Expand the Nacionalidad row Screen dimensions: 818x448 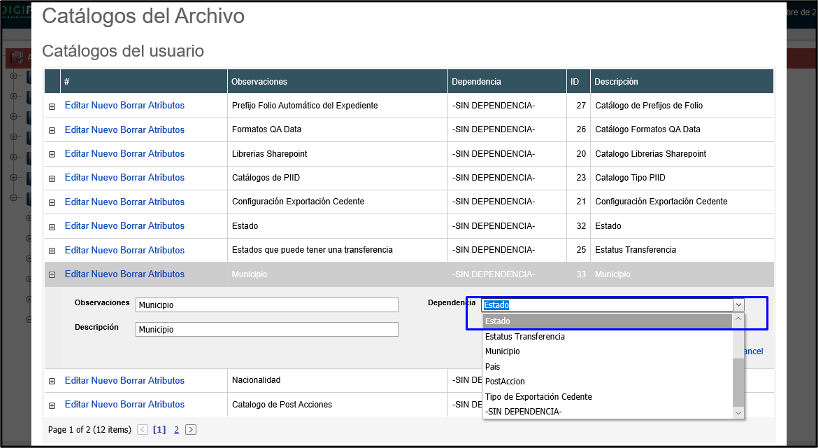(52, 381)
